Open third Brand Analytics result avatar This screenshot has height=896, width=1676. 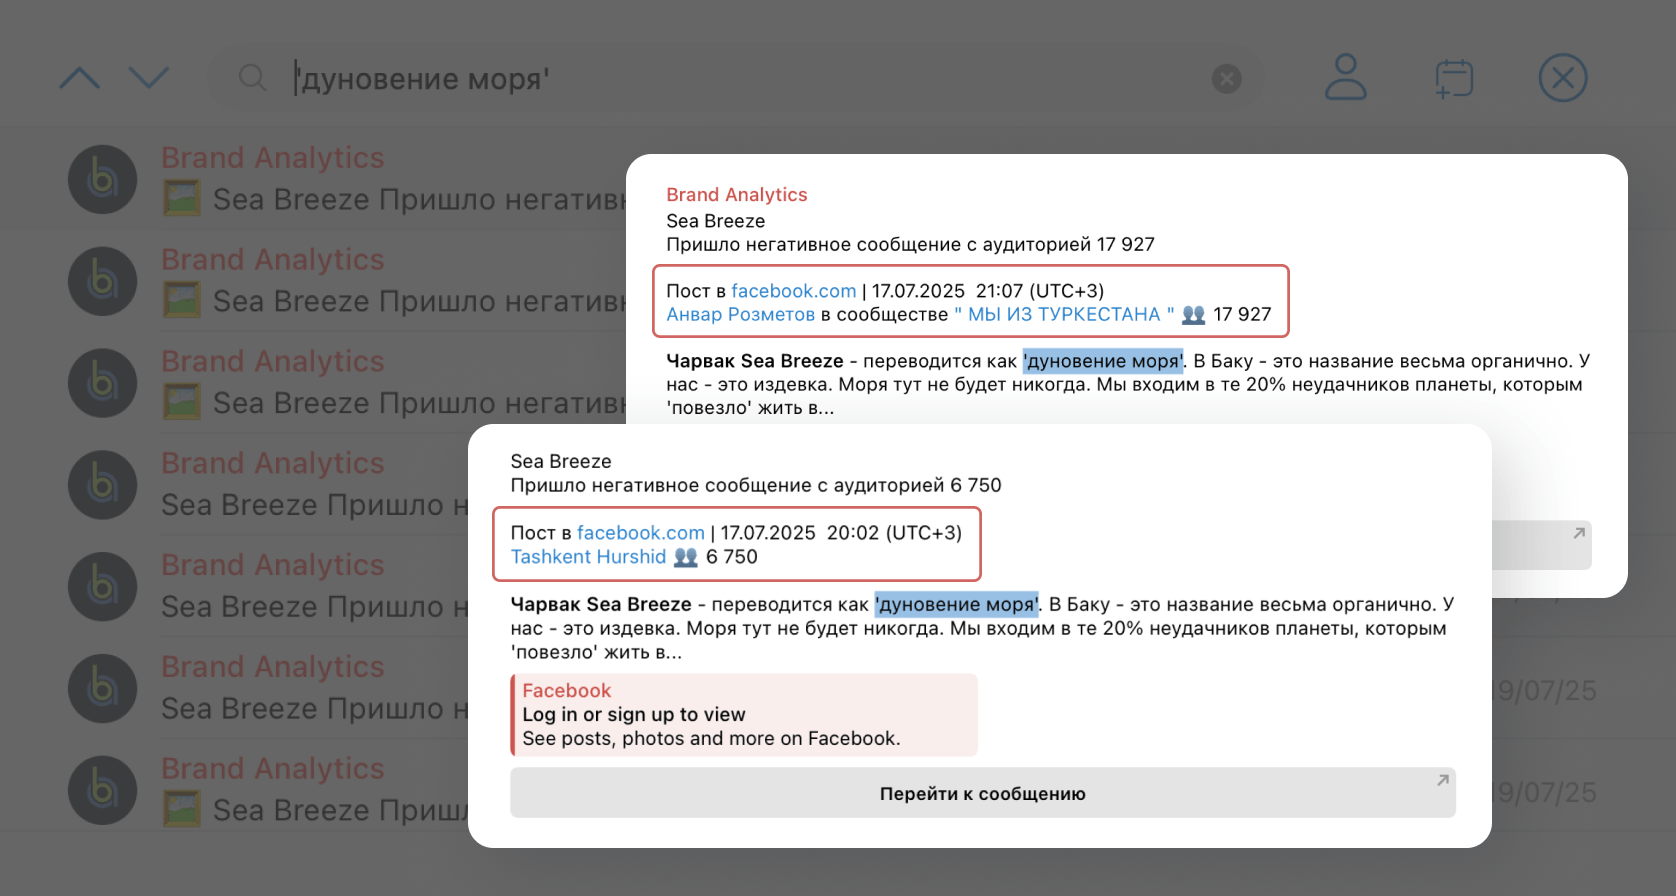(102, 383)
